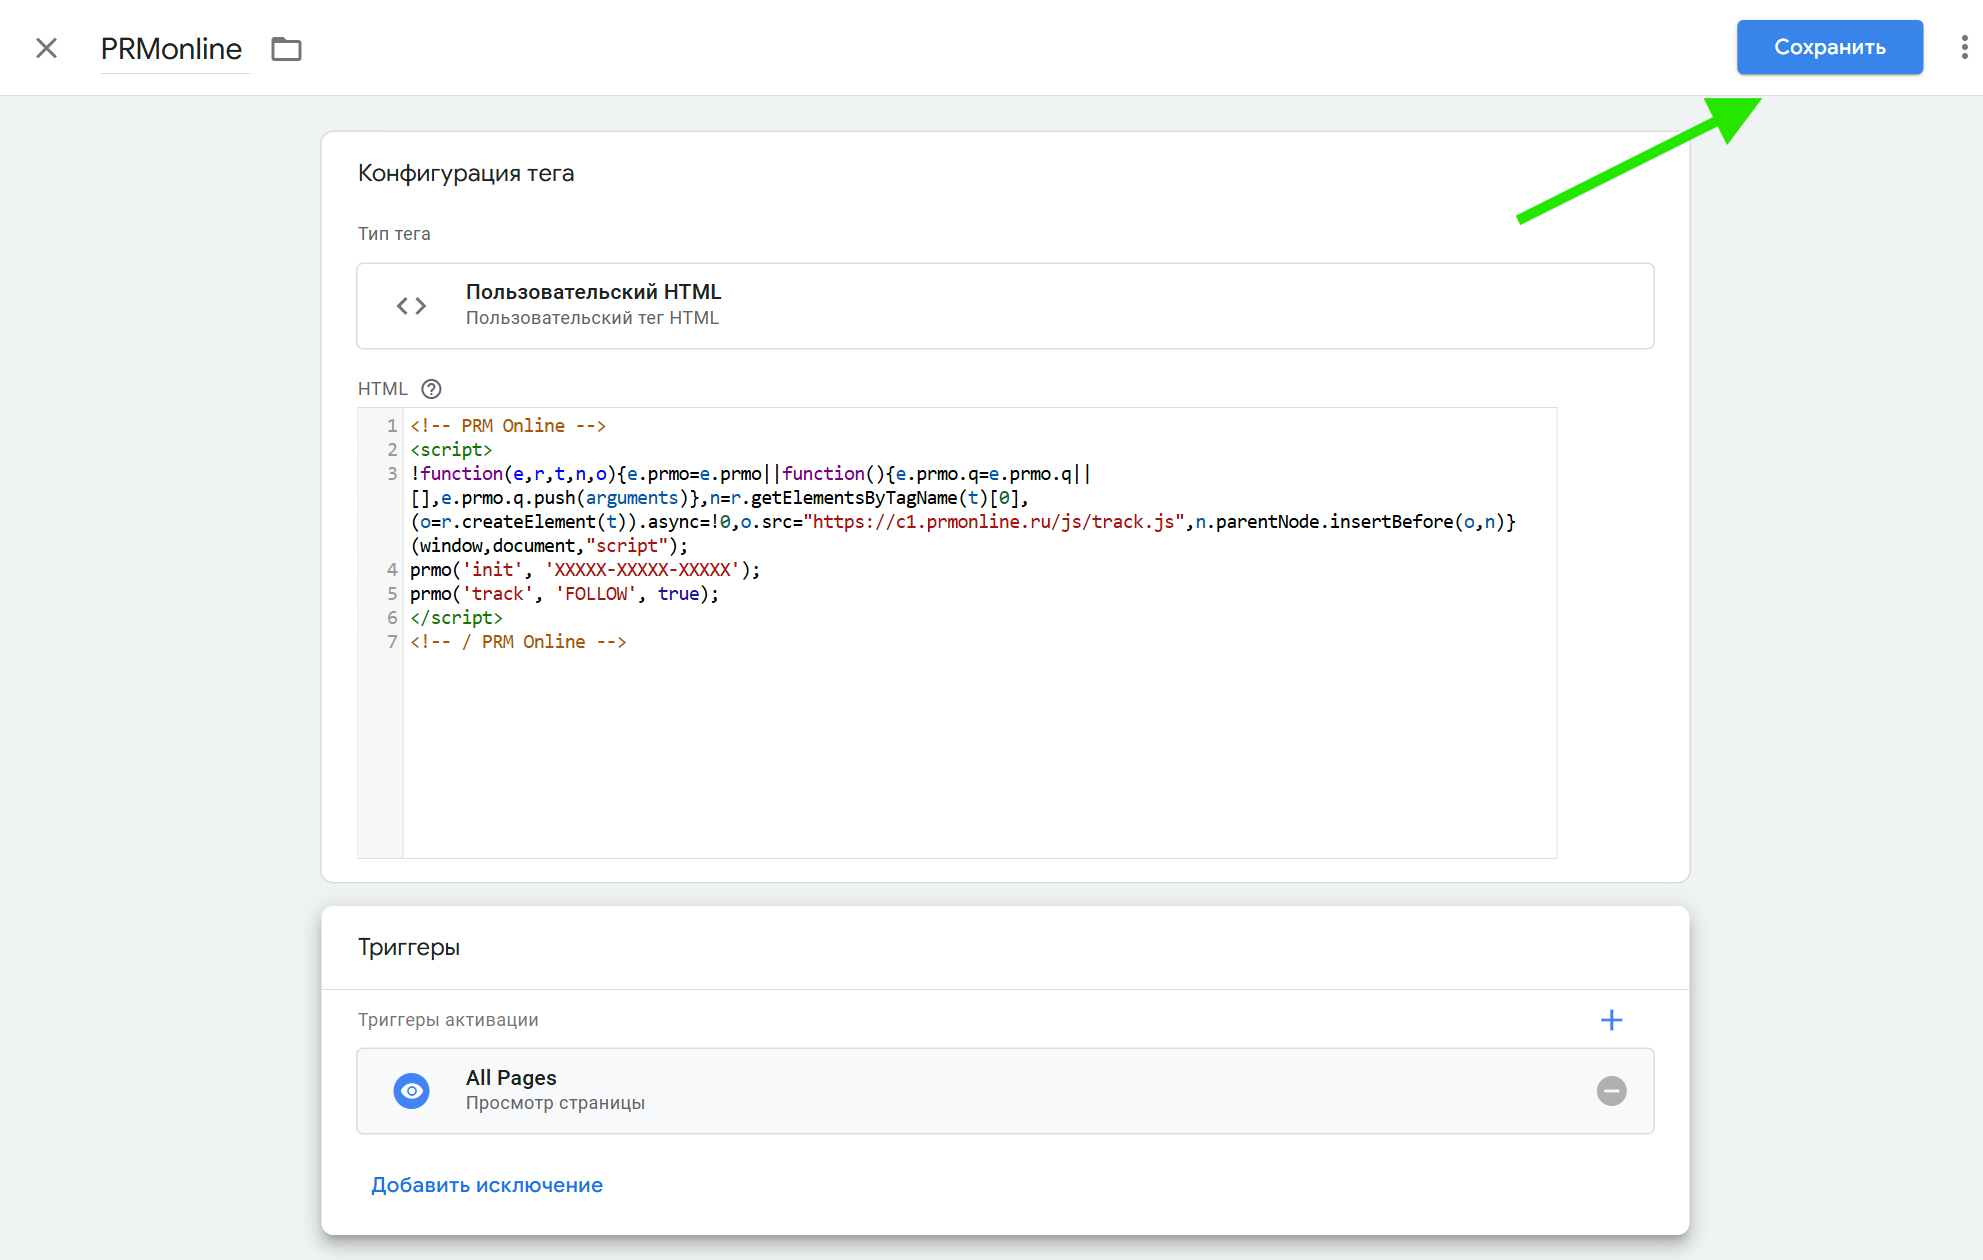Click code line 5 with prmo track
This screenshot has height=1260, width=1983.
click(x=564, y=594)
